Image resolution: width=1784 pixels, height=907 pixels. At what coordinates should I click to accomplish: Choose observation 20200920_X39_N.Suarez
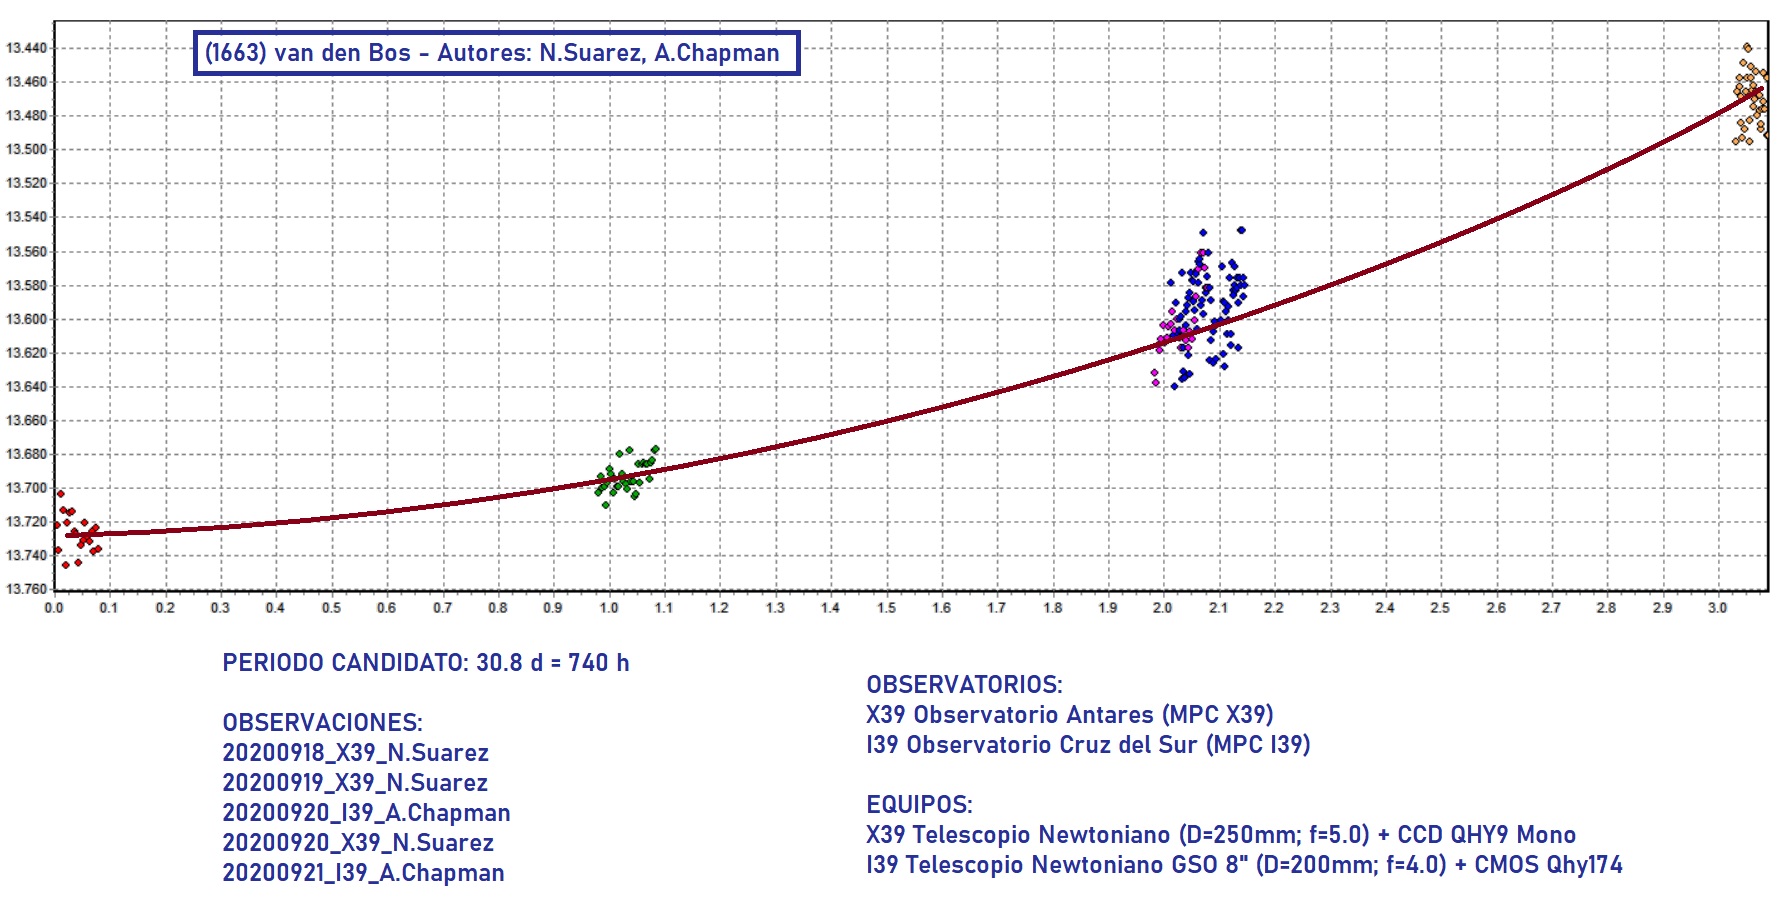point(358,843)
